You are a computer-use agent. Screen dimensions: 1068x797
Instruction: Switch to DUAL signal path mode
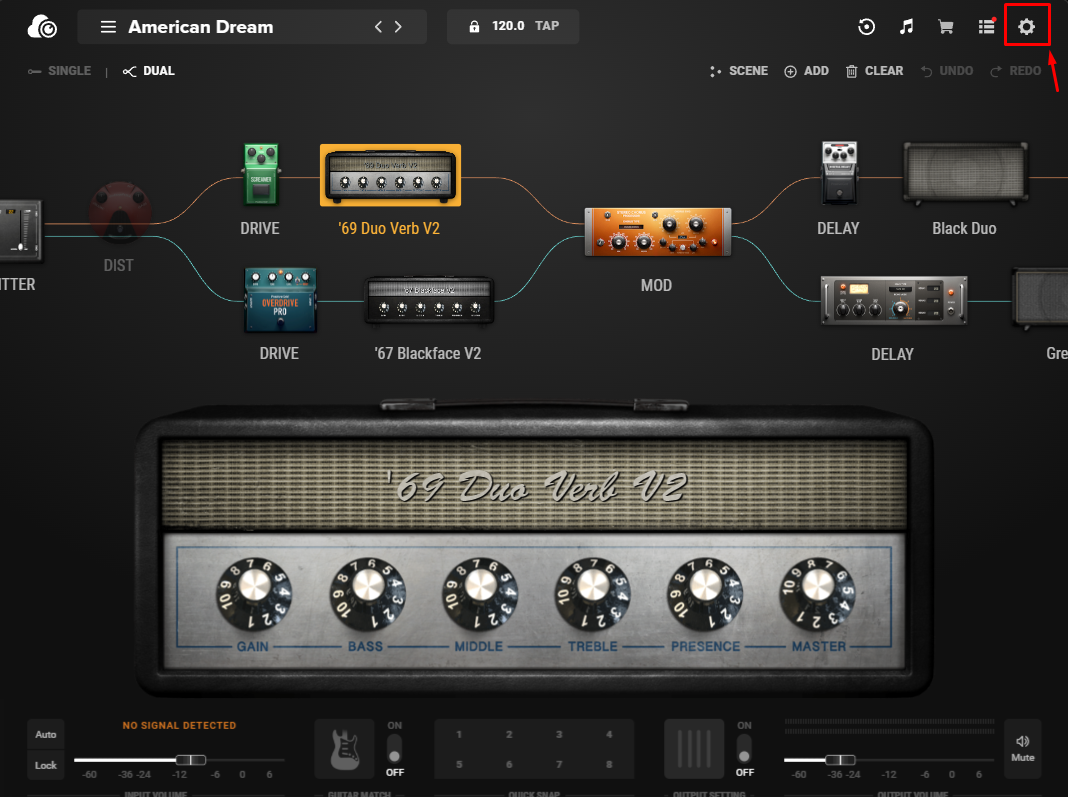[148, 71]
